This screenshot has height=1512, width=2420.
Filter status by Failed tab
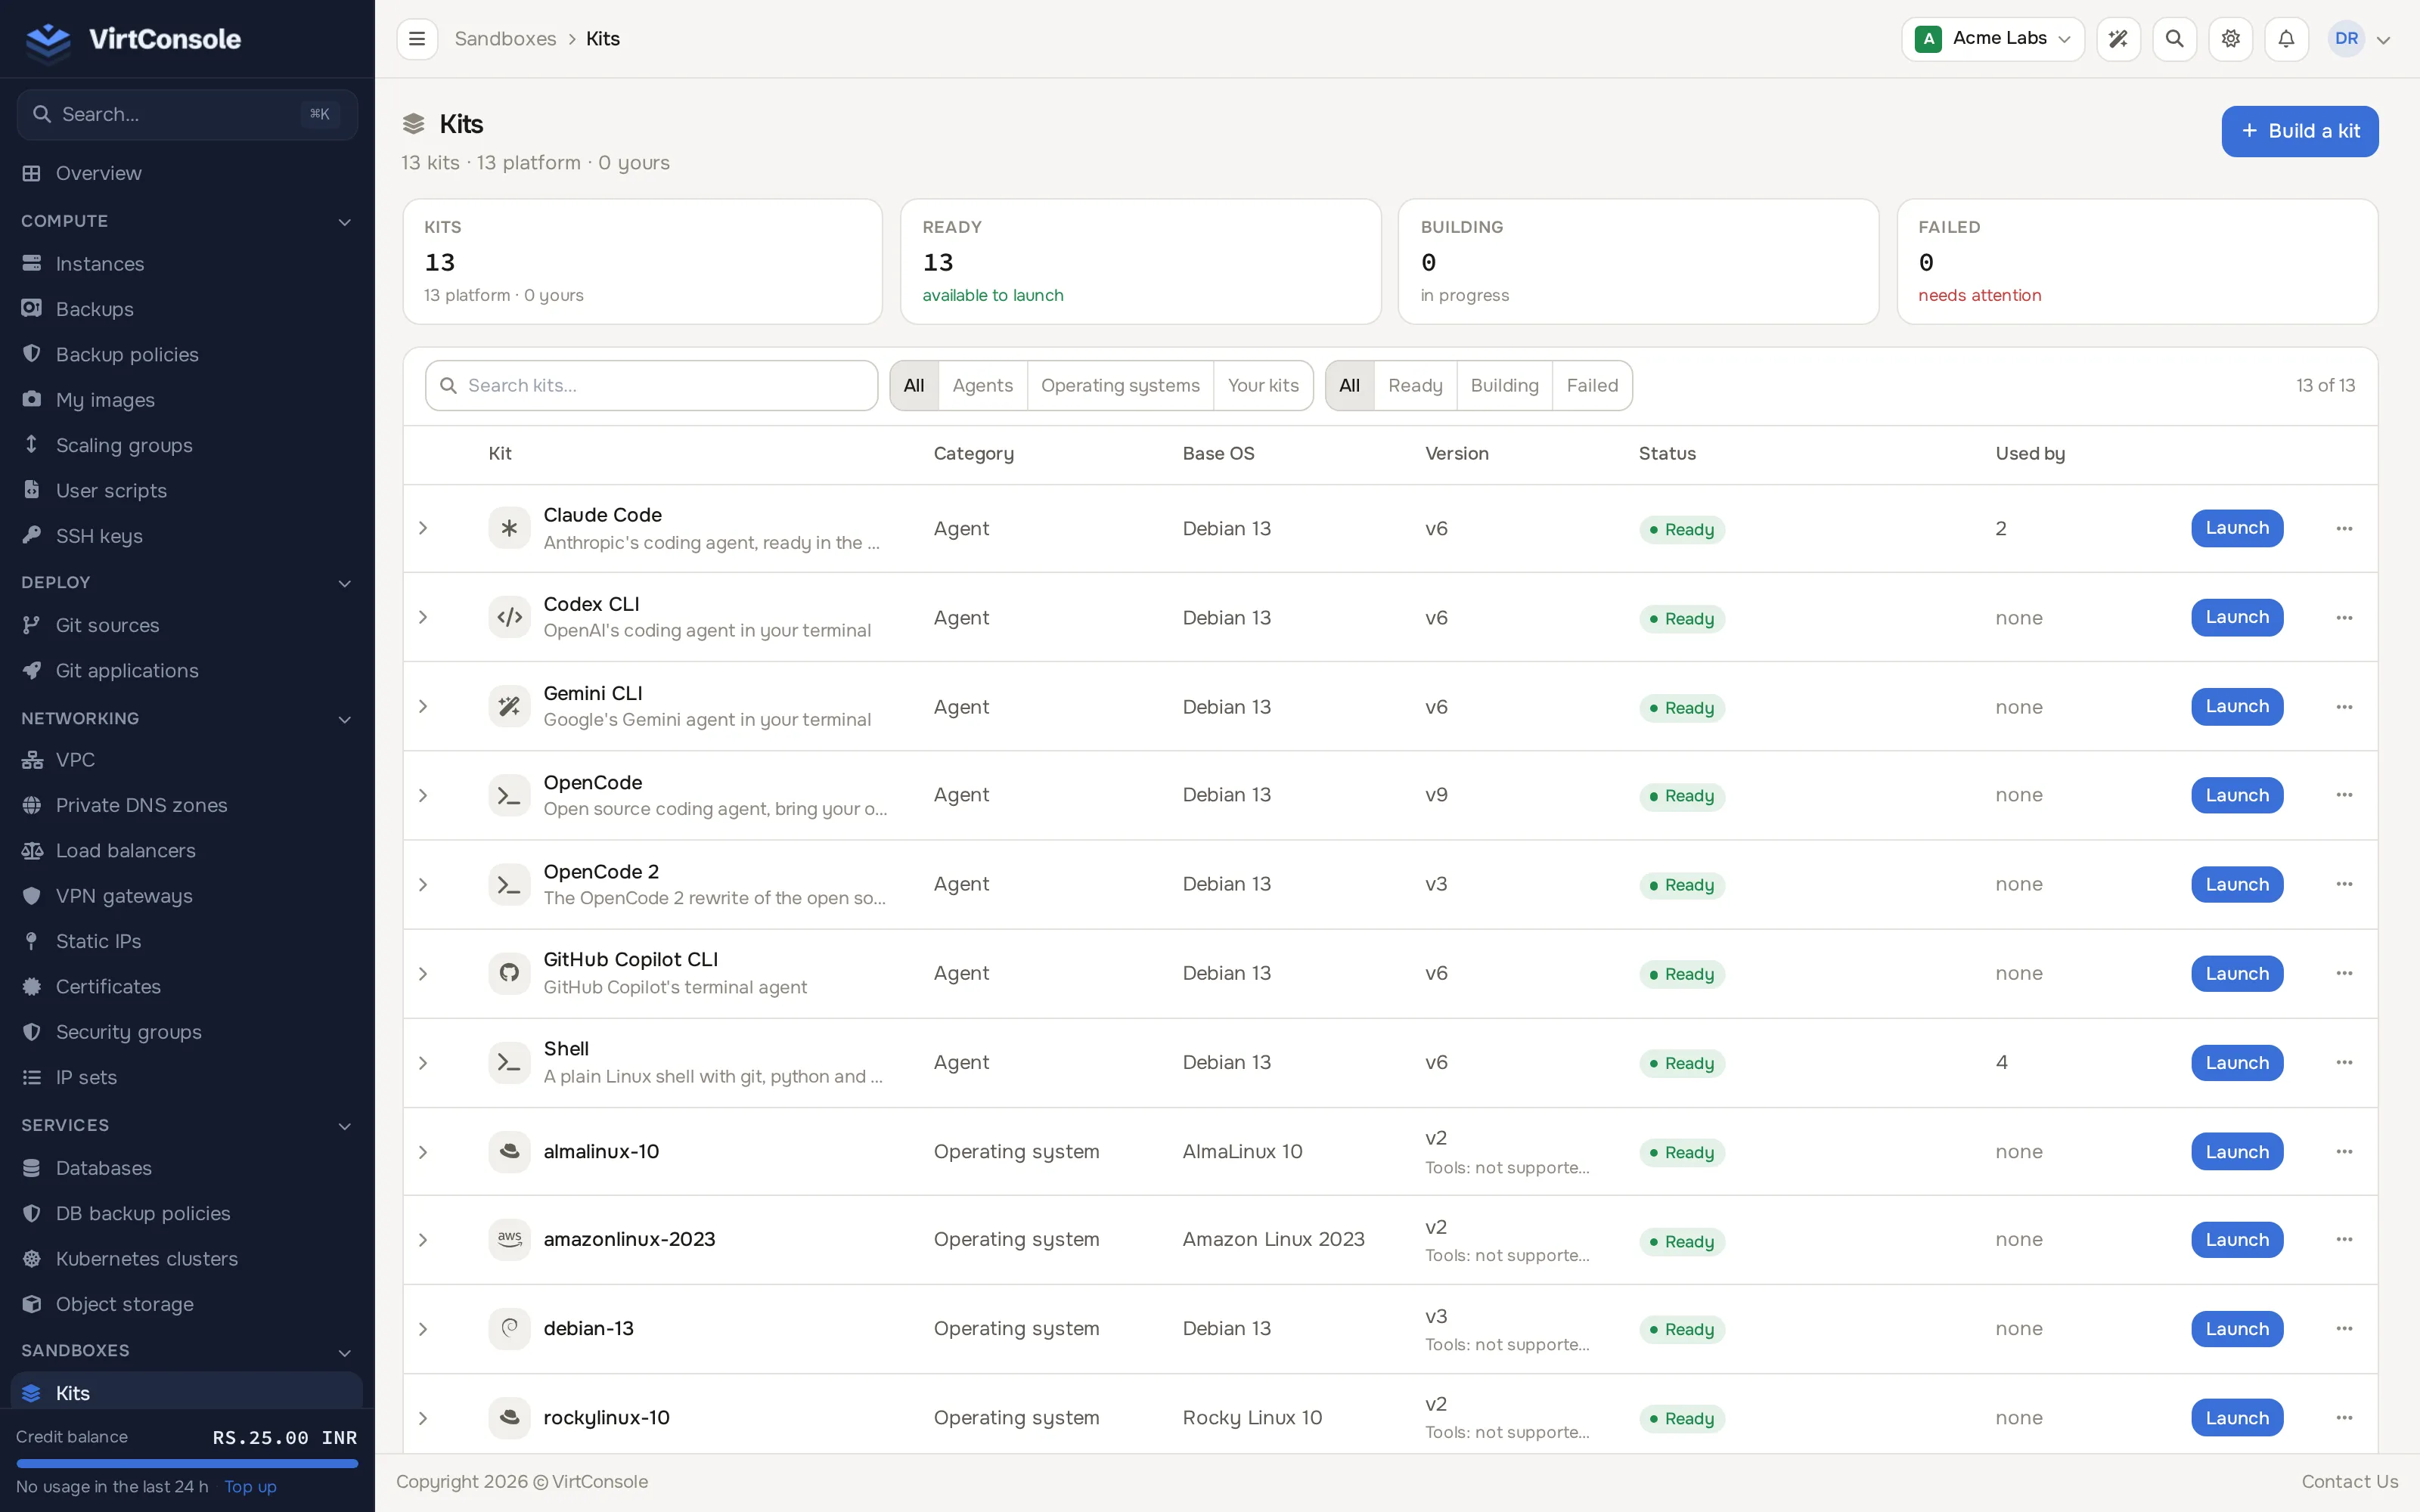point(1592,386)
